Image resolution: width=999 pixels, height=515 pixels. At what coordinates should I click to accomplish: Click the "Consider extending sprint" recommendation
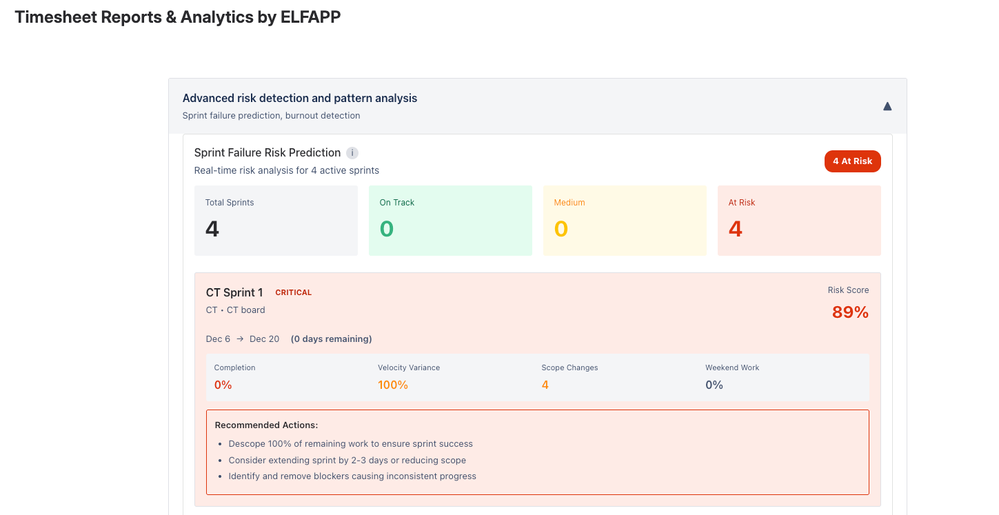pos(347,460)
